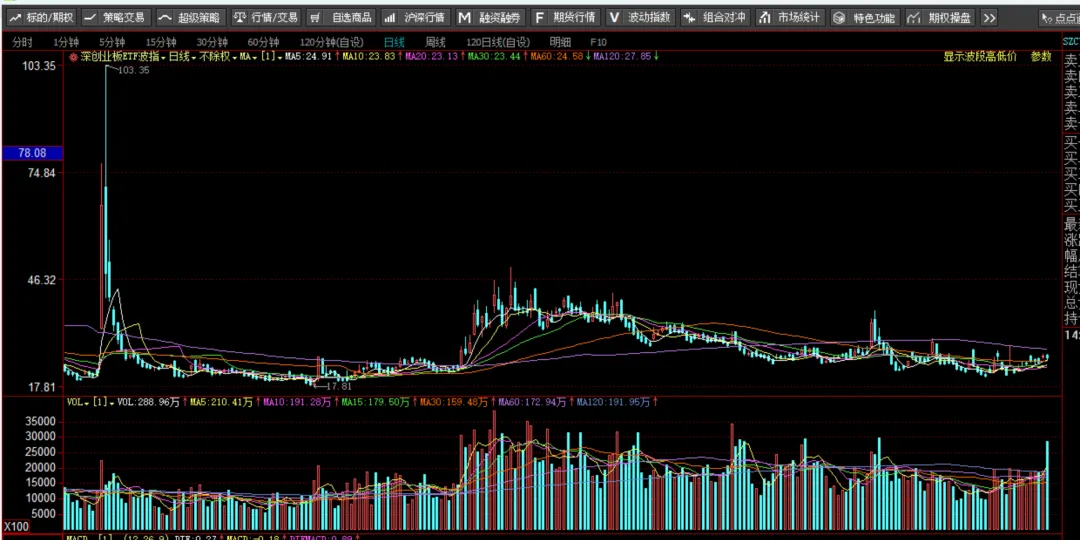1080x540 pixels.
Task: Open the [1] dropdown beside VOL
Action: click(103, 402)
